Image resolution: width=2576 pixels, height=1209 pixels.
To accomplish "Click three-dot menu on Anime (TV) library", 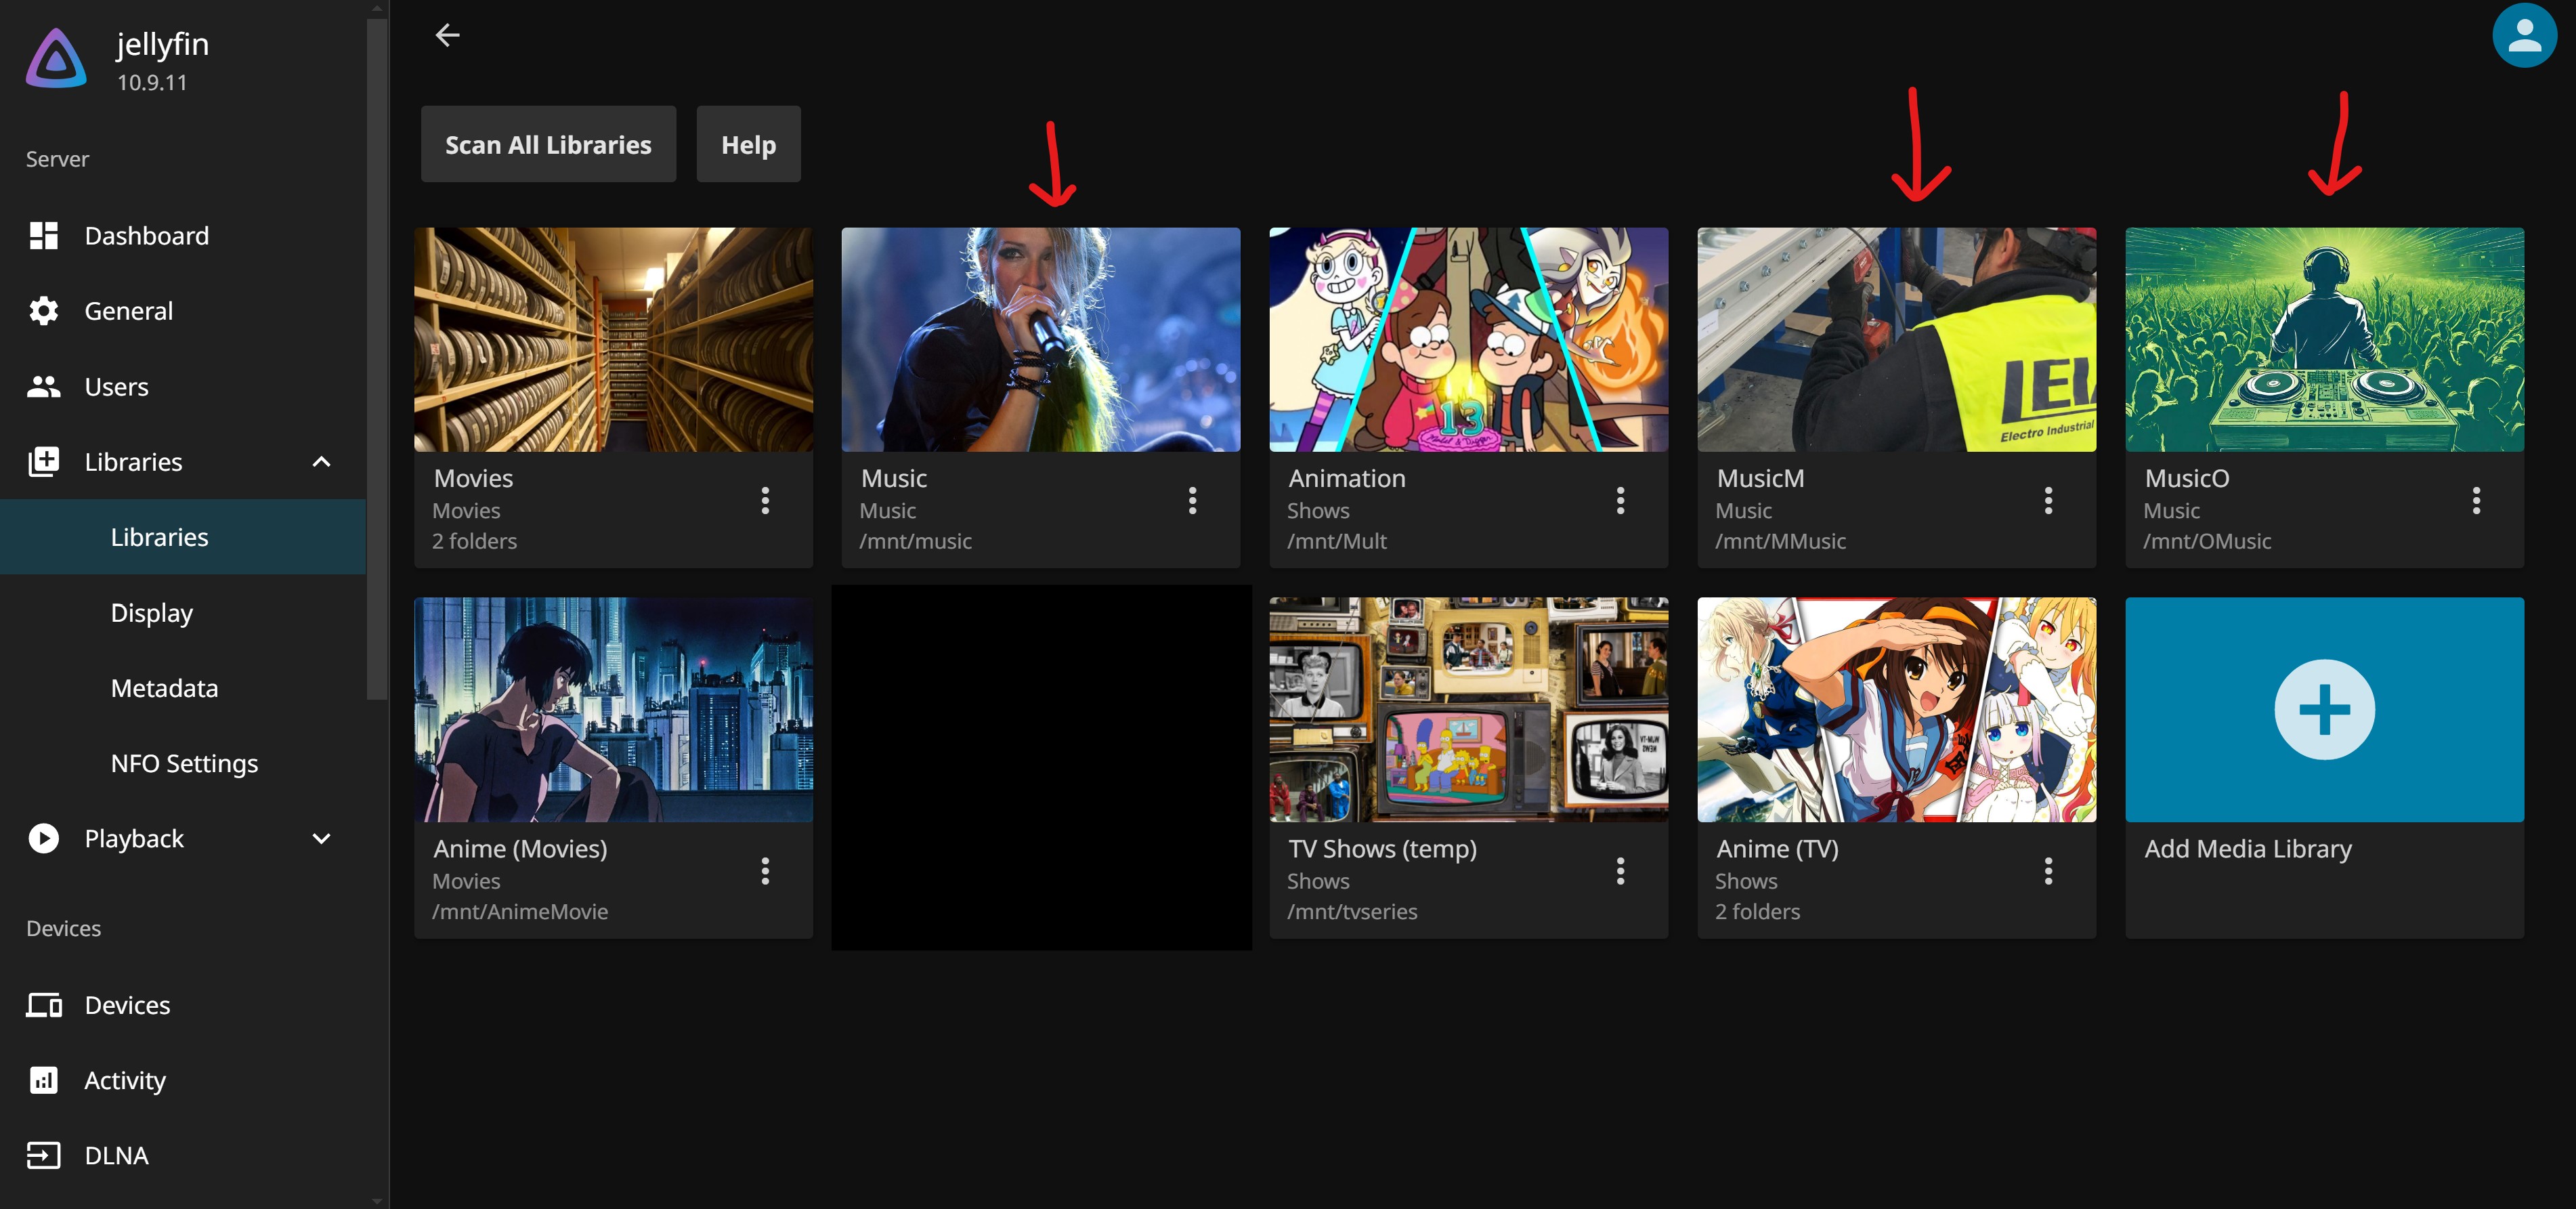I will (2048, 871).
